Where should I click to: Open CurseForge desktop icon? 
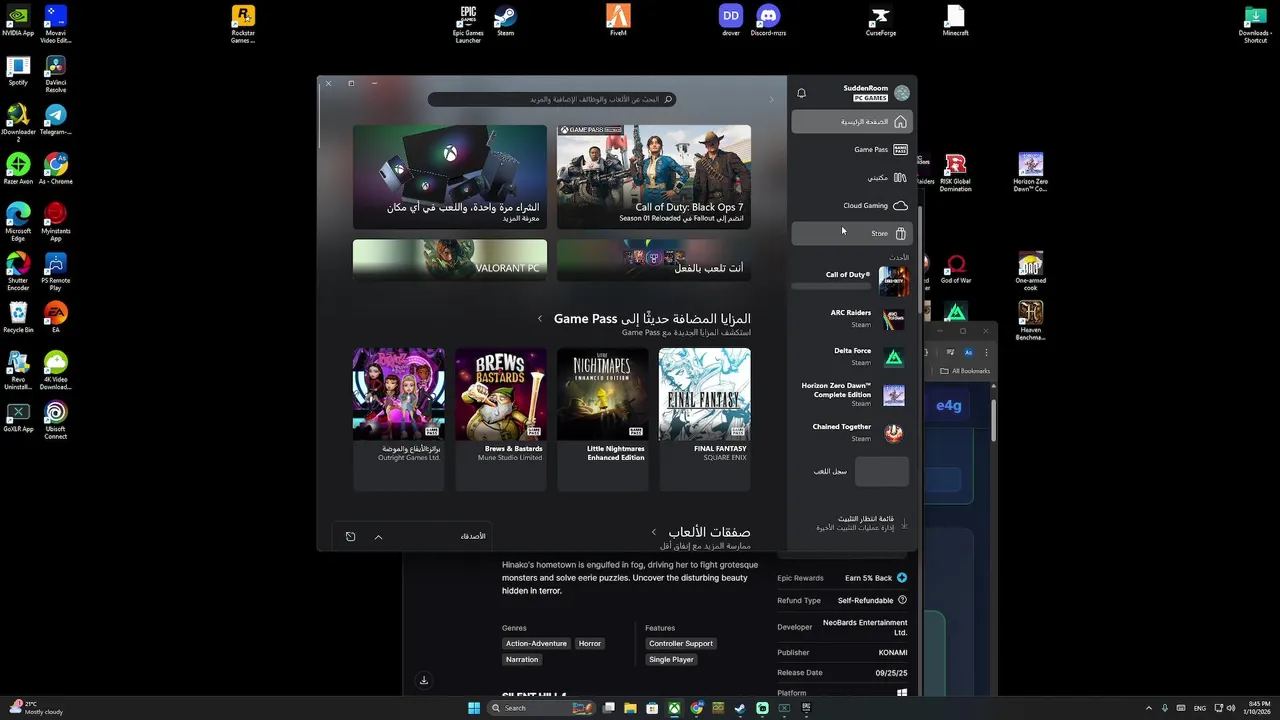point(880,21)
